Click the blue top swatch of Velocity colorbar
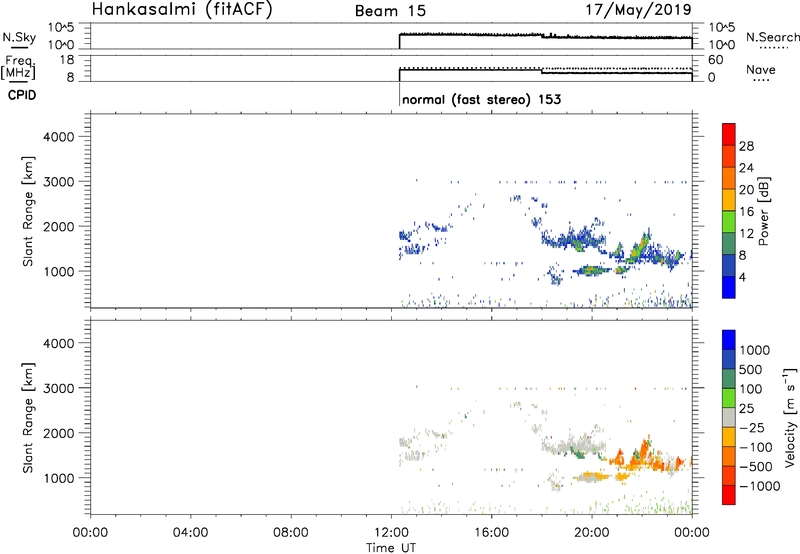Screen dimensions: 800x554 pos(729,340)
